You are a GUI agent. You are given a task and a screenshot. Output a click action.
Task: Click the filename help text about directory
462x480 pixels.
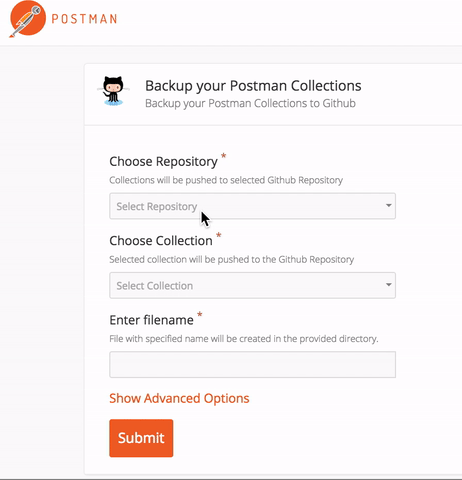[244, 339]
